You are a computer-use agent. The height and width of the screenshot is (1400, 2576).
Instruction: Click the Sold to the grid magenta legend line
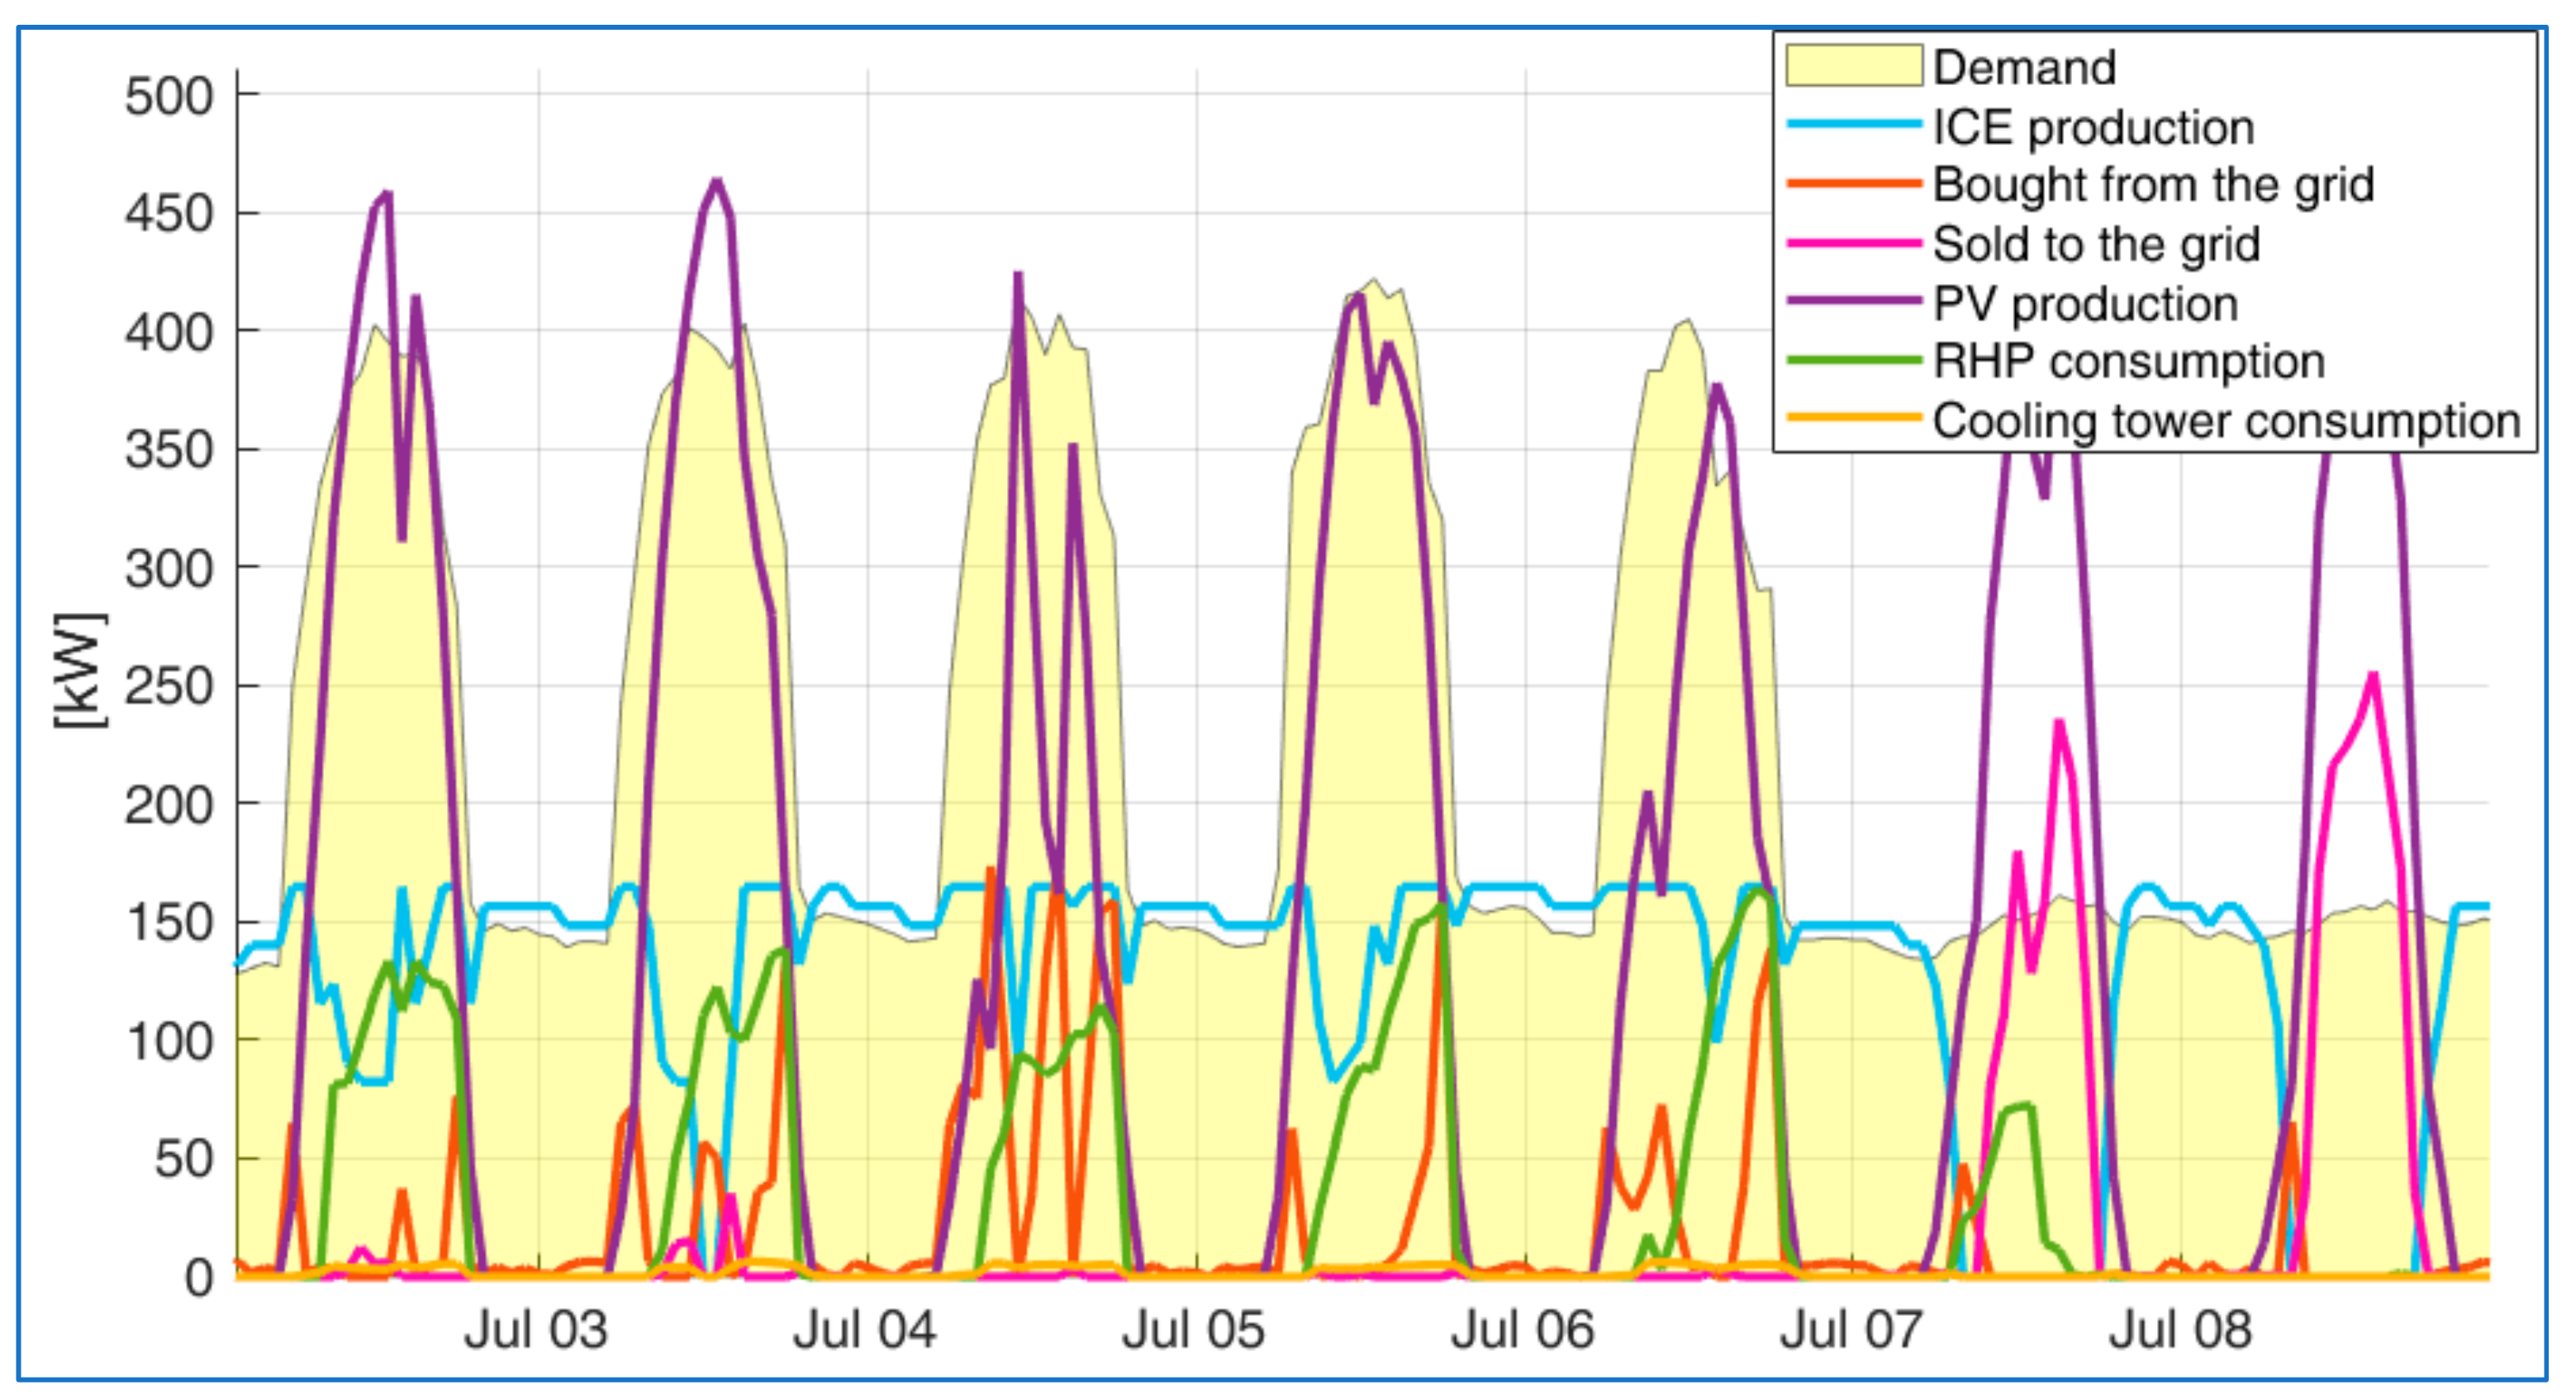(x=1853, y=243)
